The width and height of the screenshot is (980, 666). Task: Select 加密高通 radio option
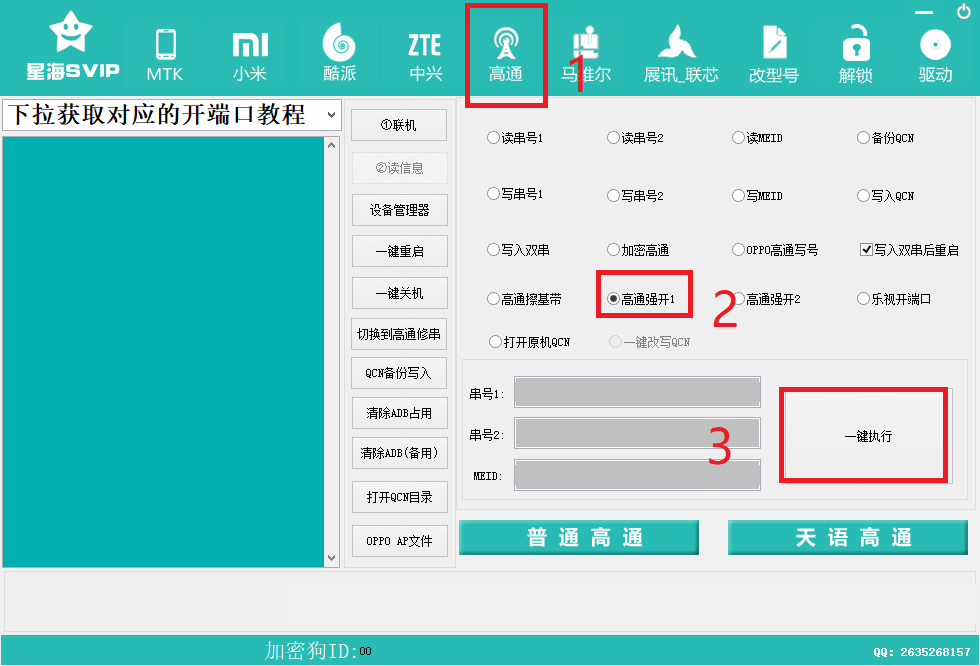(638, 250)
